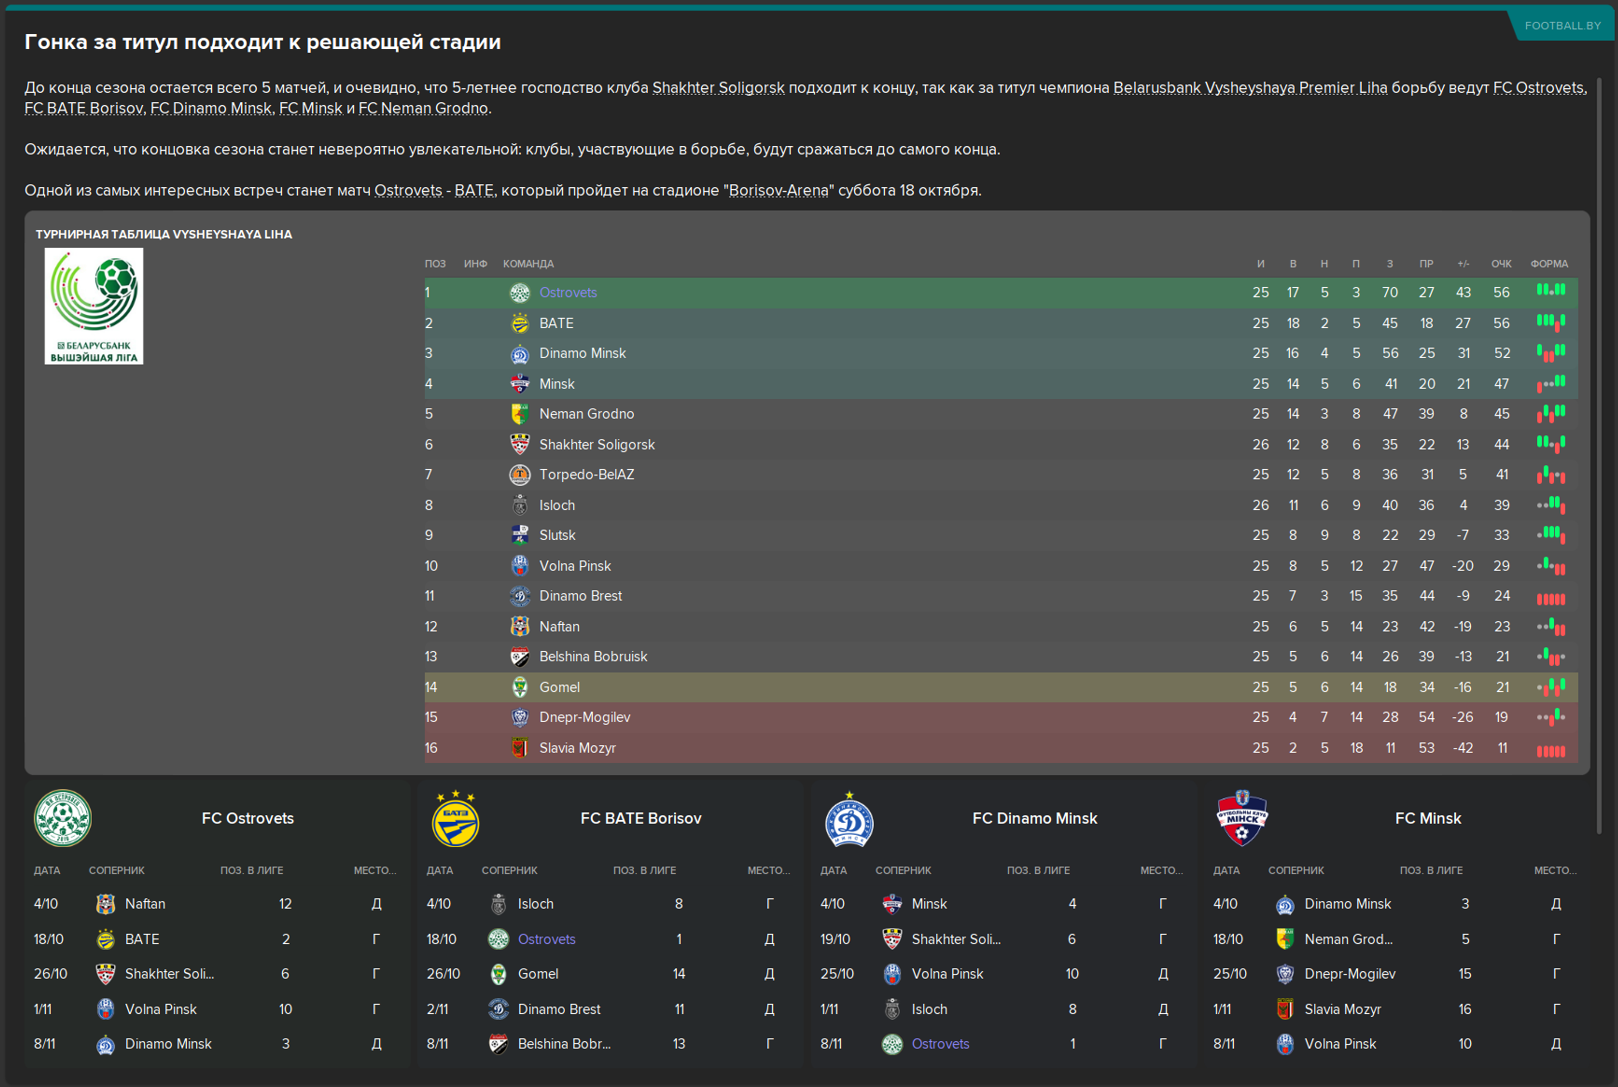Screen dimensions: 1618x1087
Task: Open the Borisov-Arena stadium link
Action: pos(779,190)
